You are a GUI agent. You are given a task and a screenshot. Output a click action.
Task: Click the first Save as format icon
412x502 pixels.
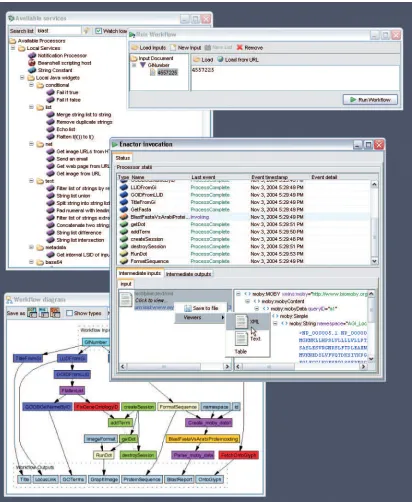32,313
